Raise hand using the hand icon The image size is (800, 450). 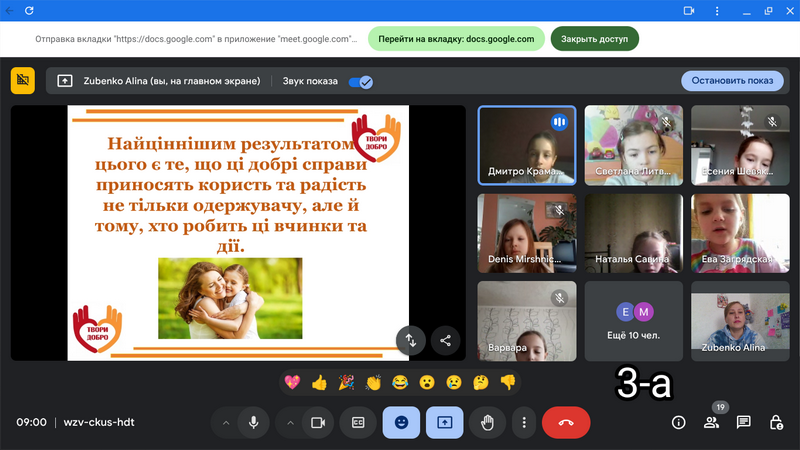coord(487,422)
